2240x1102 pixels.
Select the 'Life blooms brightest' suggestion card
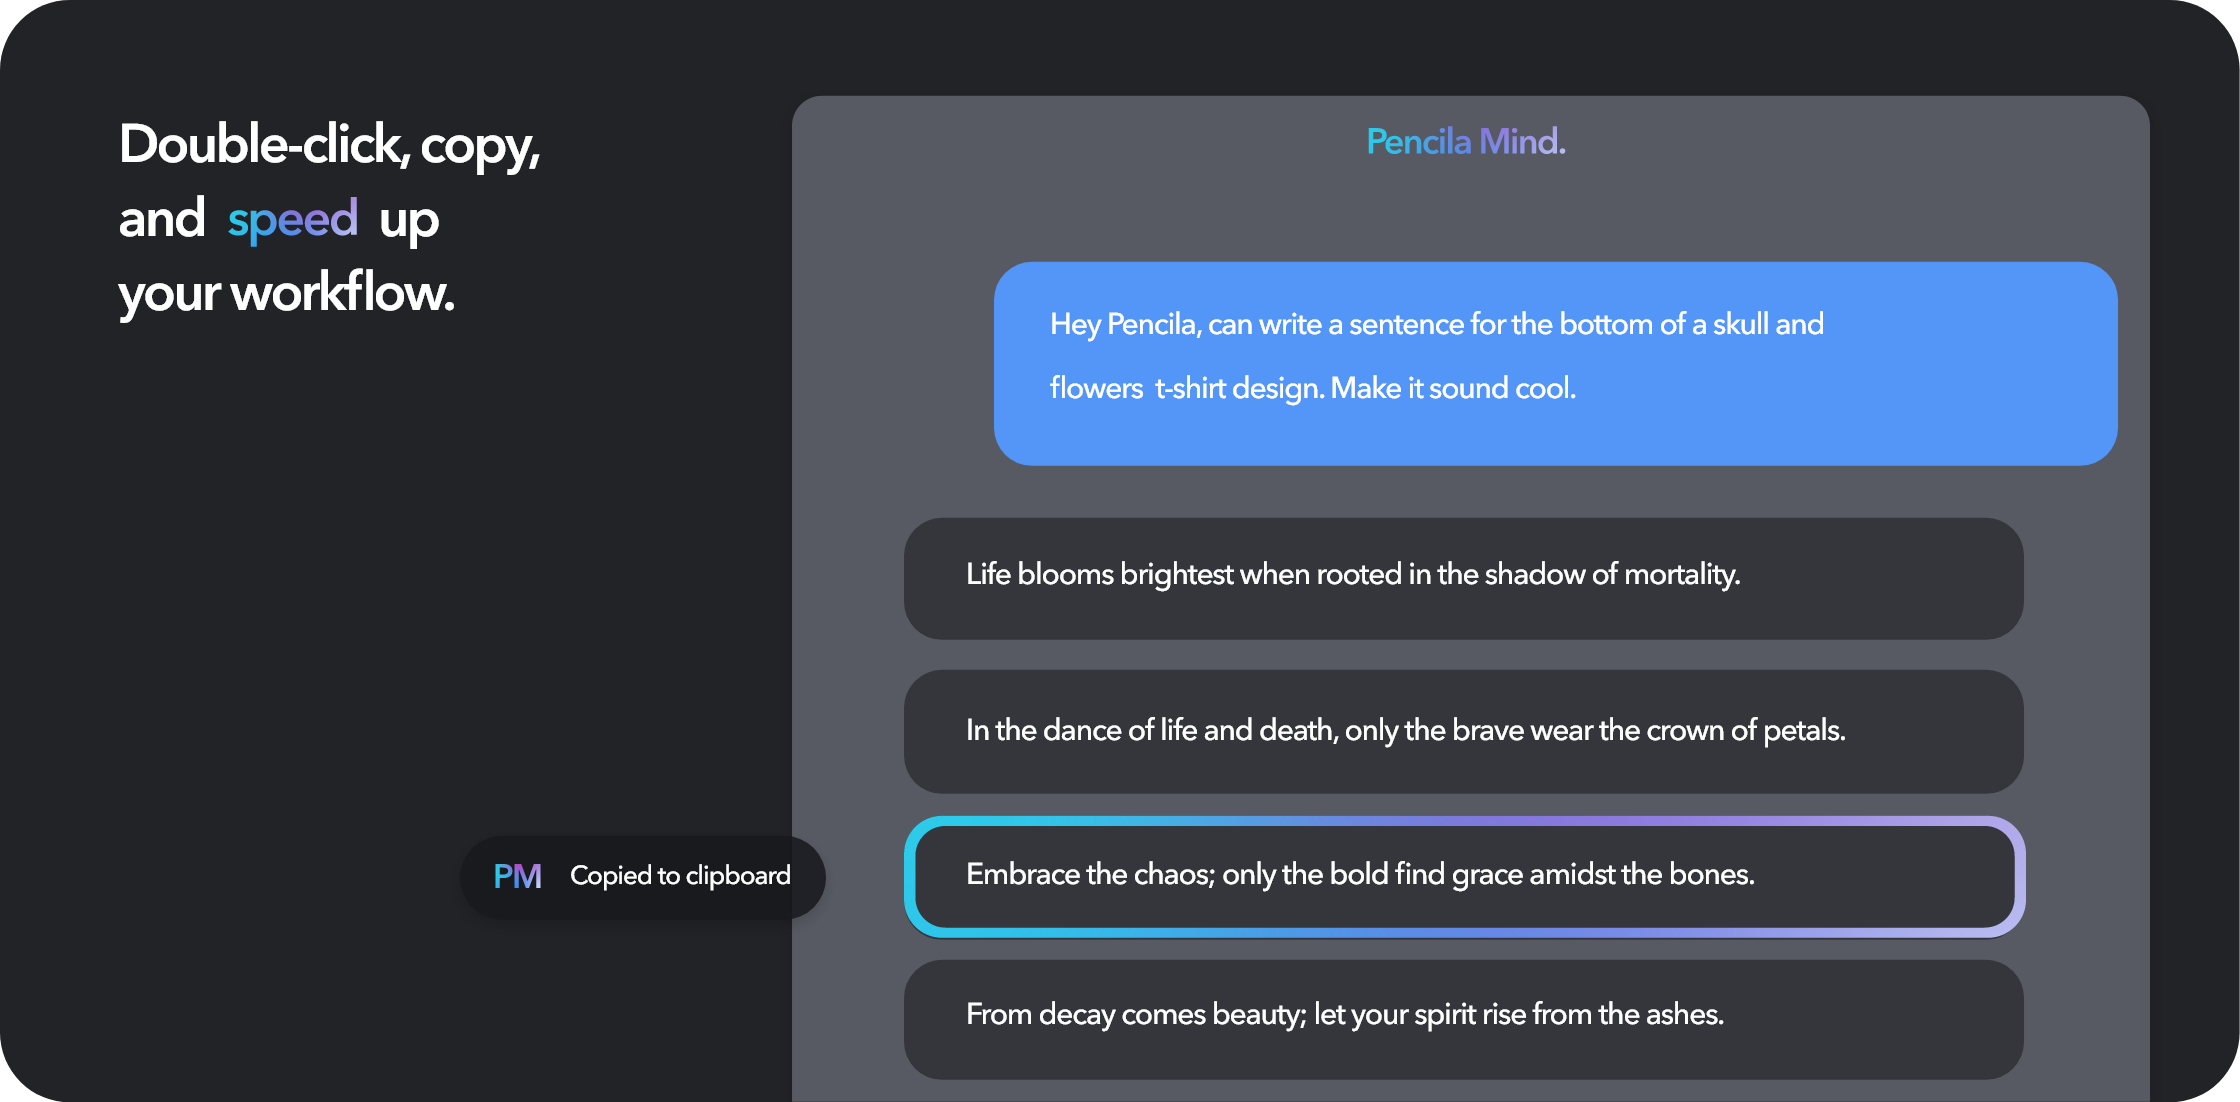[x=1463, y=579]
